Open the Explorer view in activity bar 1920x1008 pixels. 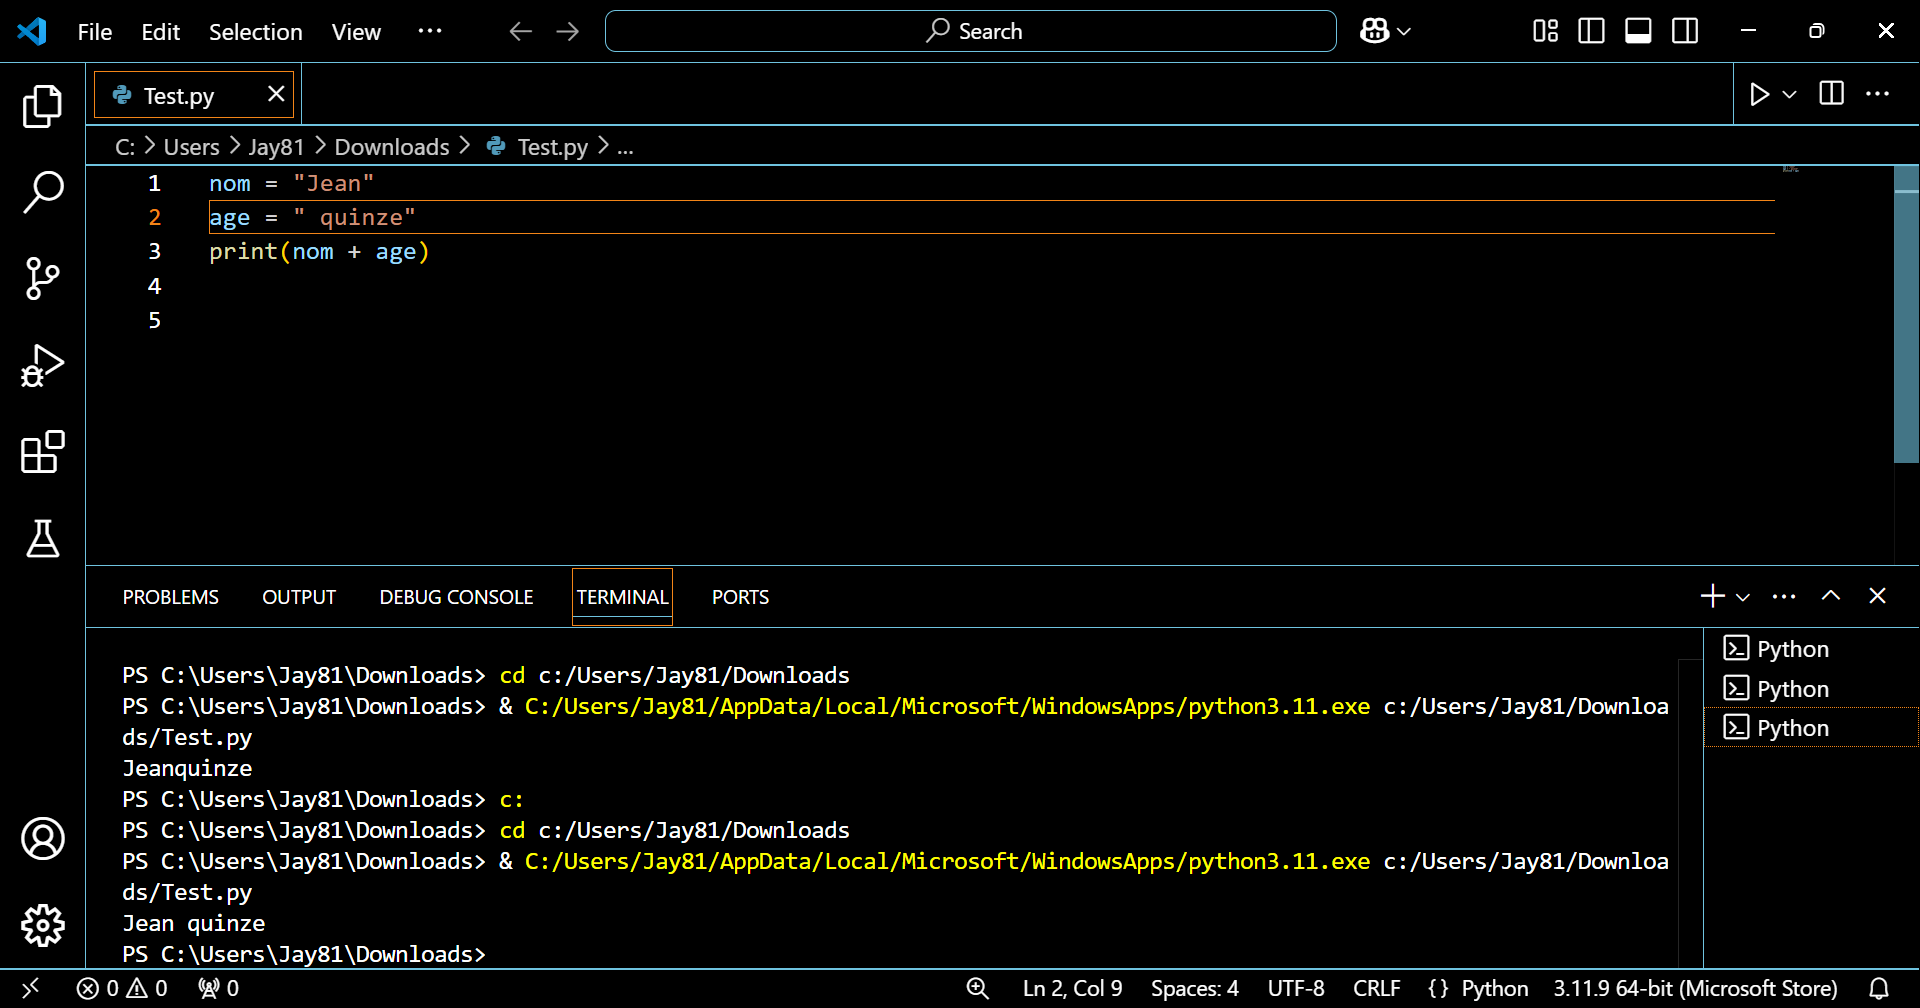[x=42, y=106]
